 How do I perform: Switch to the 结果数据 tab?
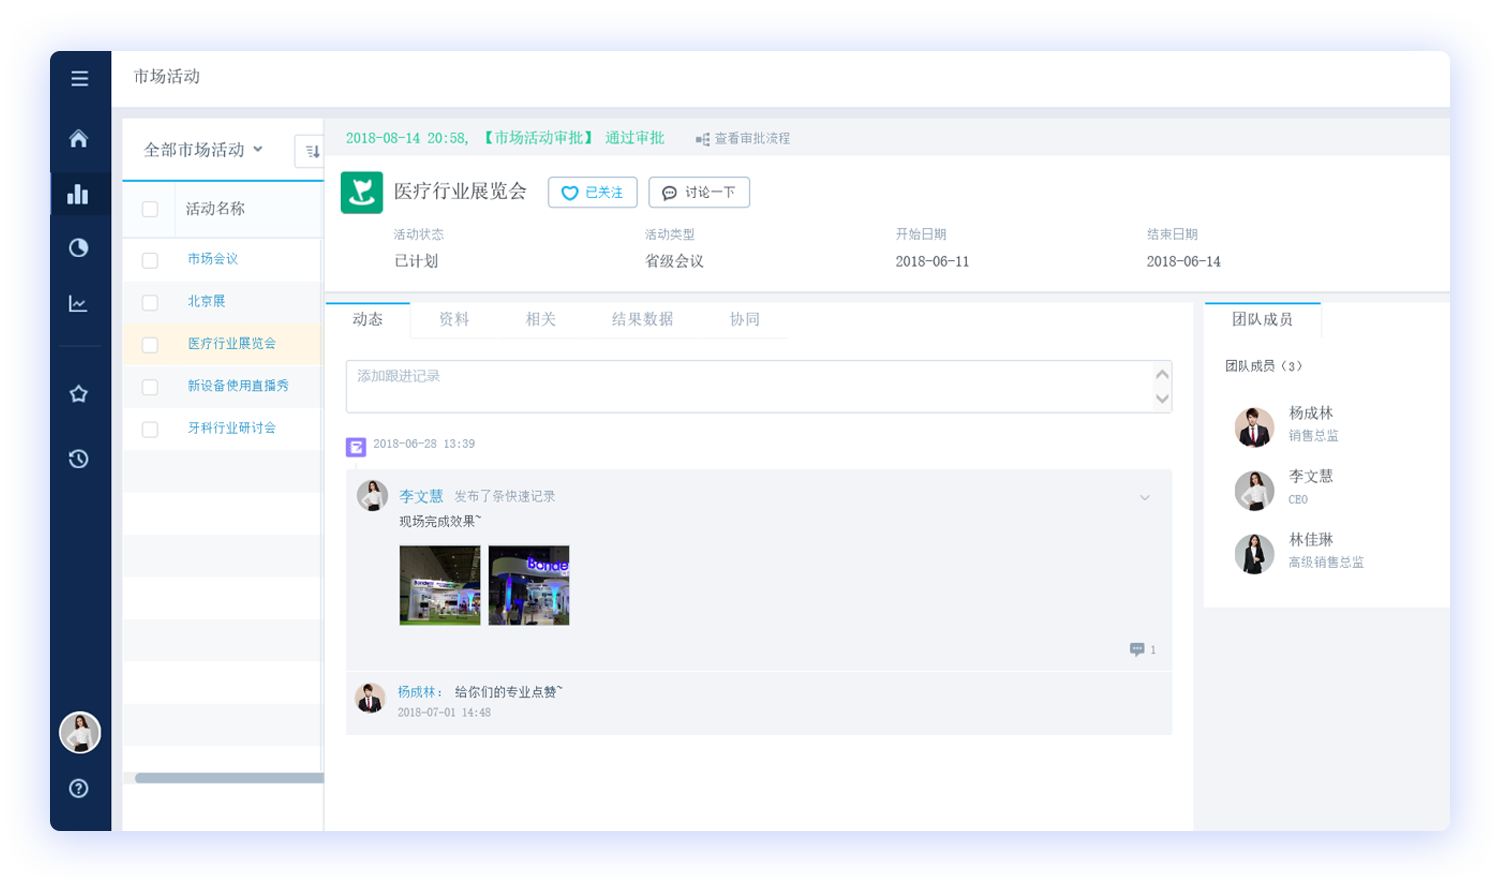point(642,319)
